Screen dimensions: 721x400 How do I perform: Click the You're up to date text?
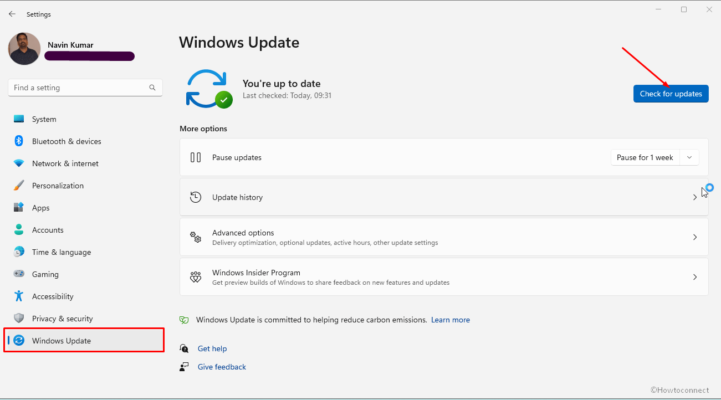tap(281, 84)
